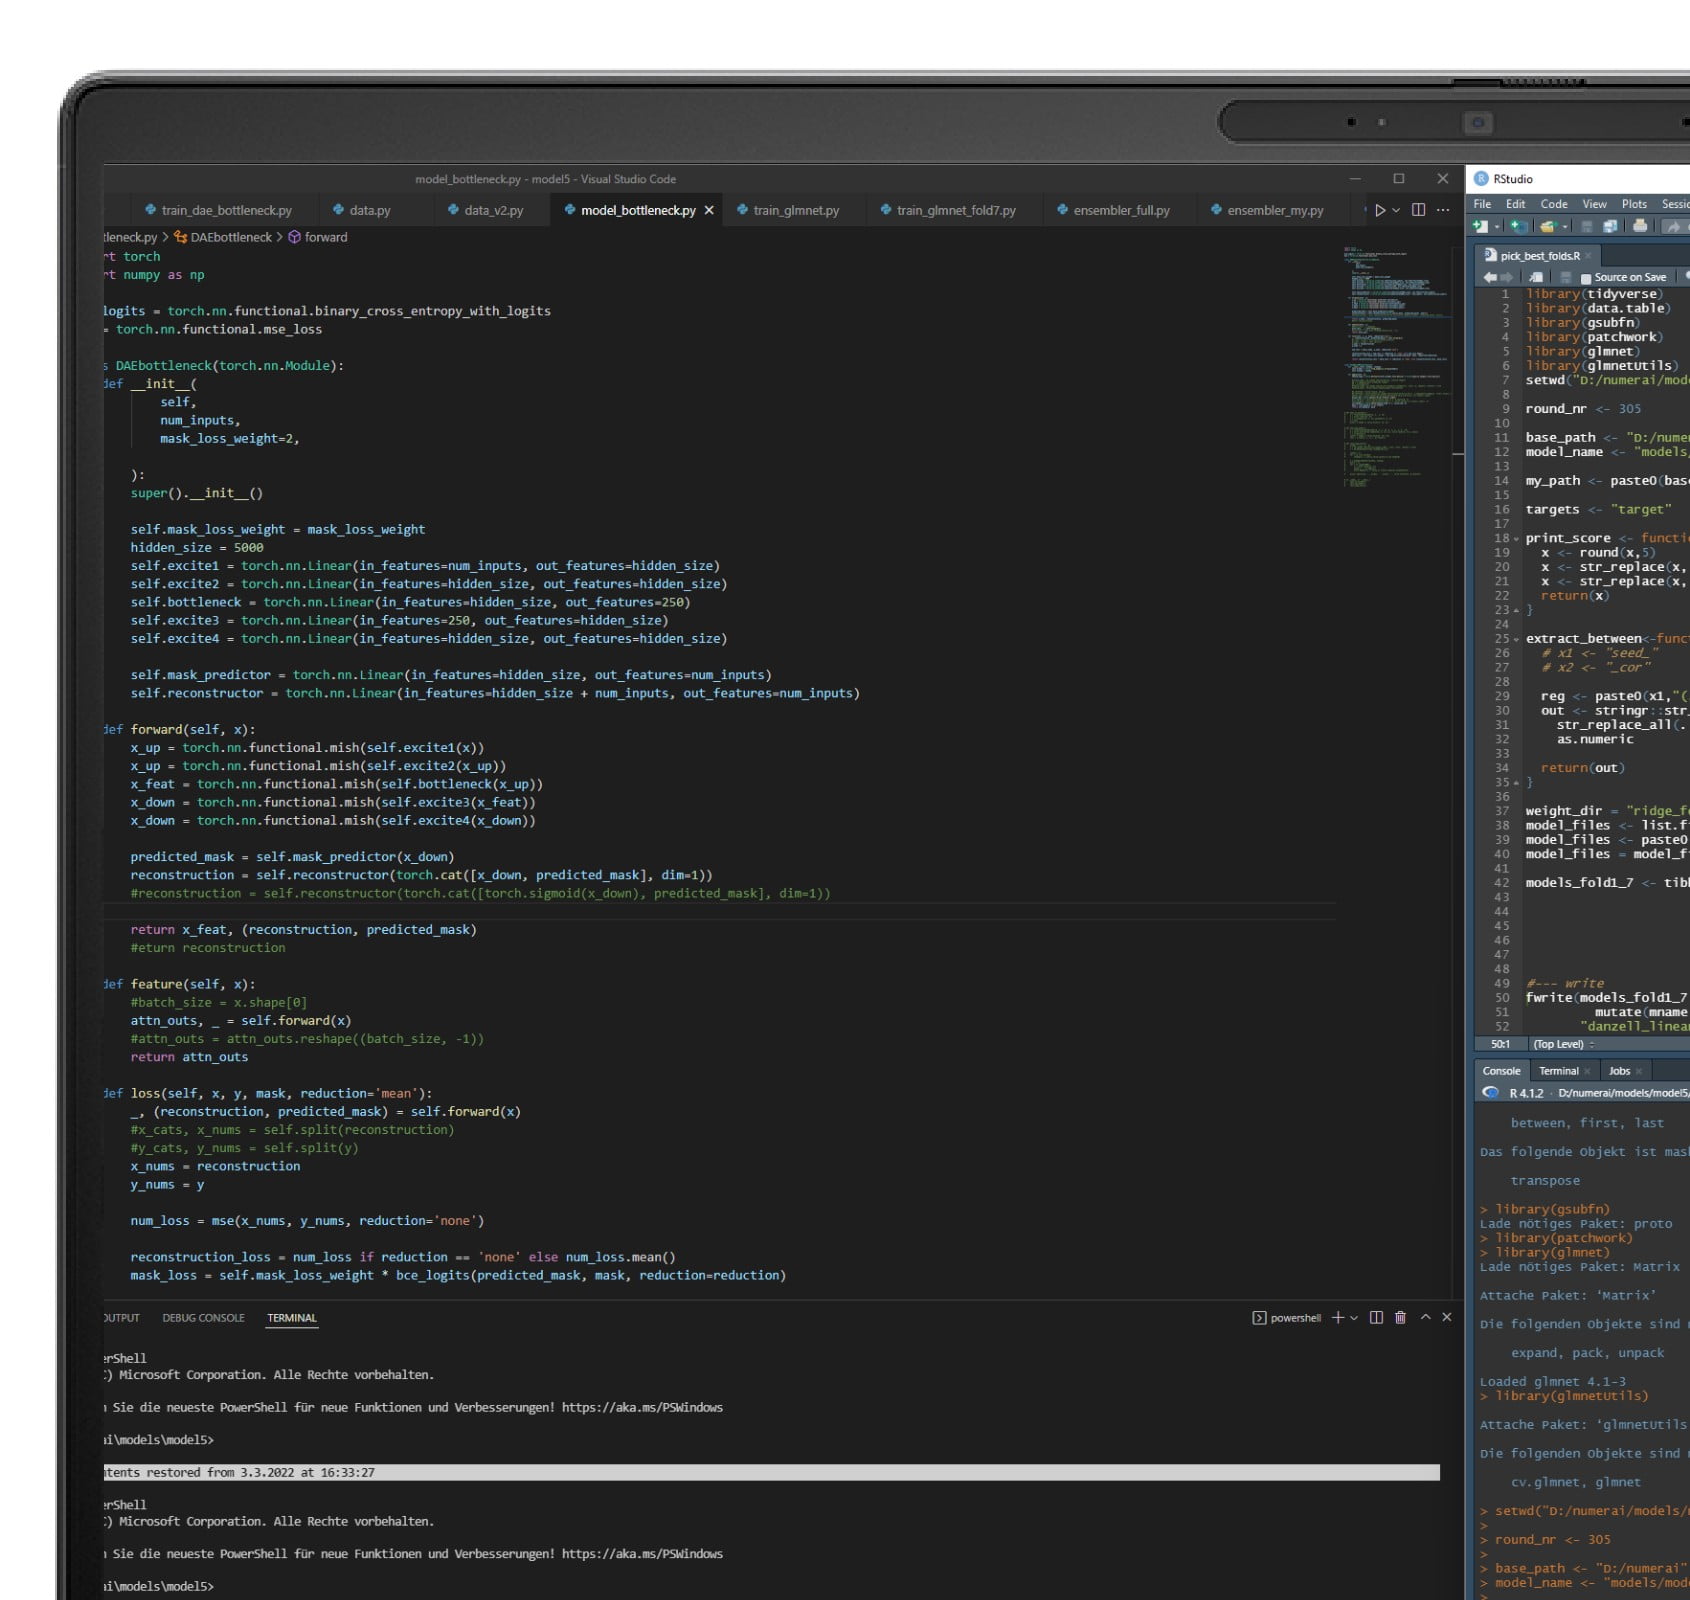The width and height of the screenshot is (1690, 1600).
Task: Split the powershell terminal panel
Action: tap(1376, 1317)
